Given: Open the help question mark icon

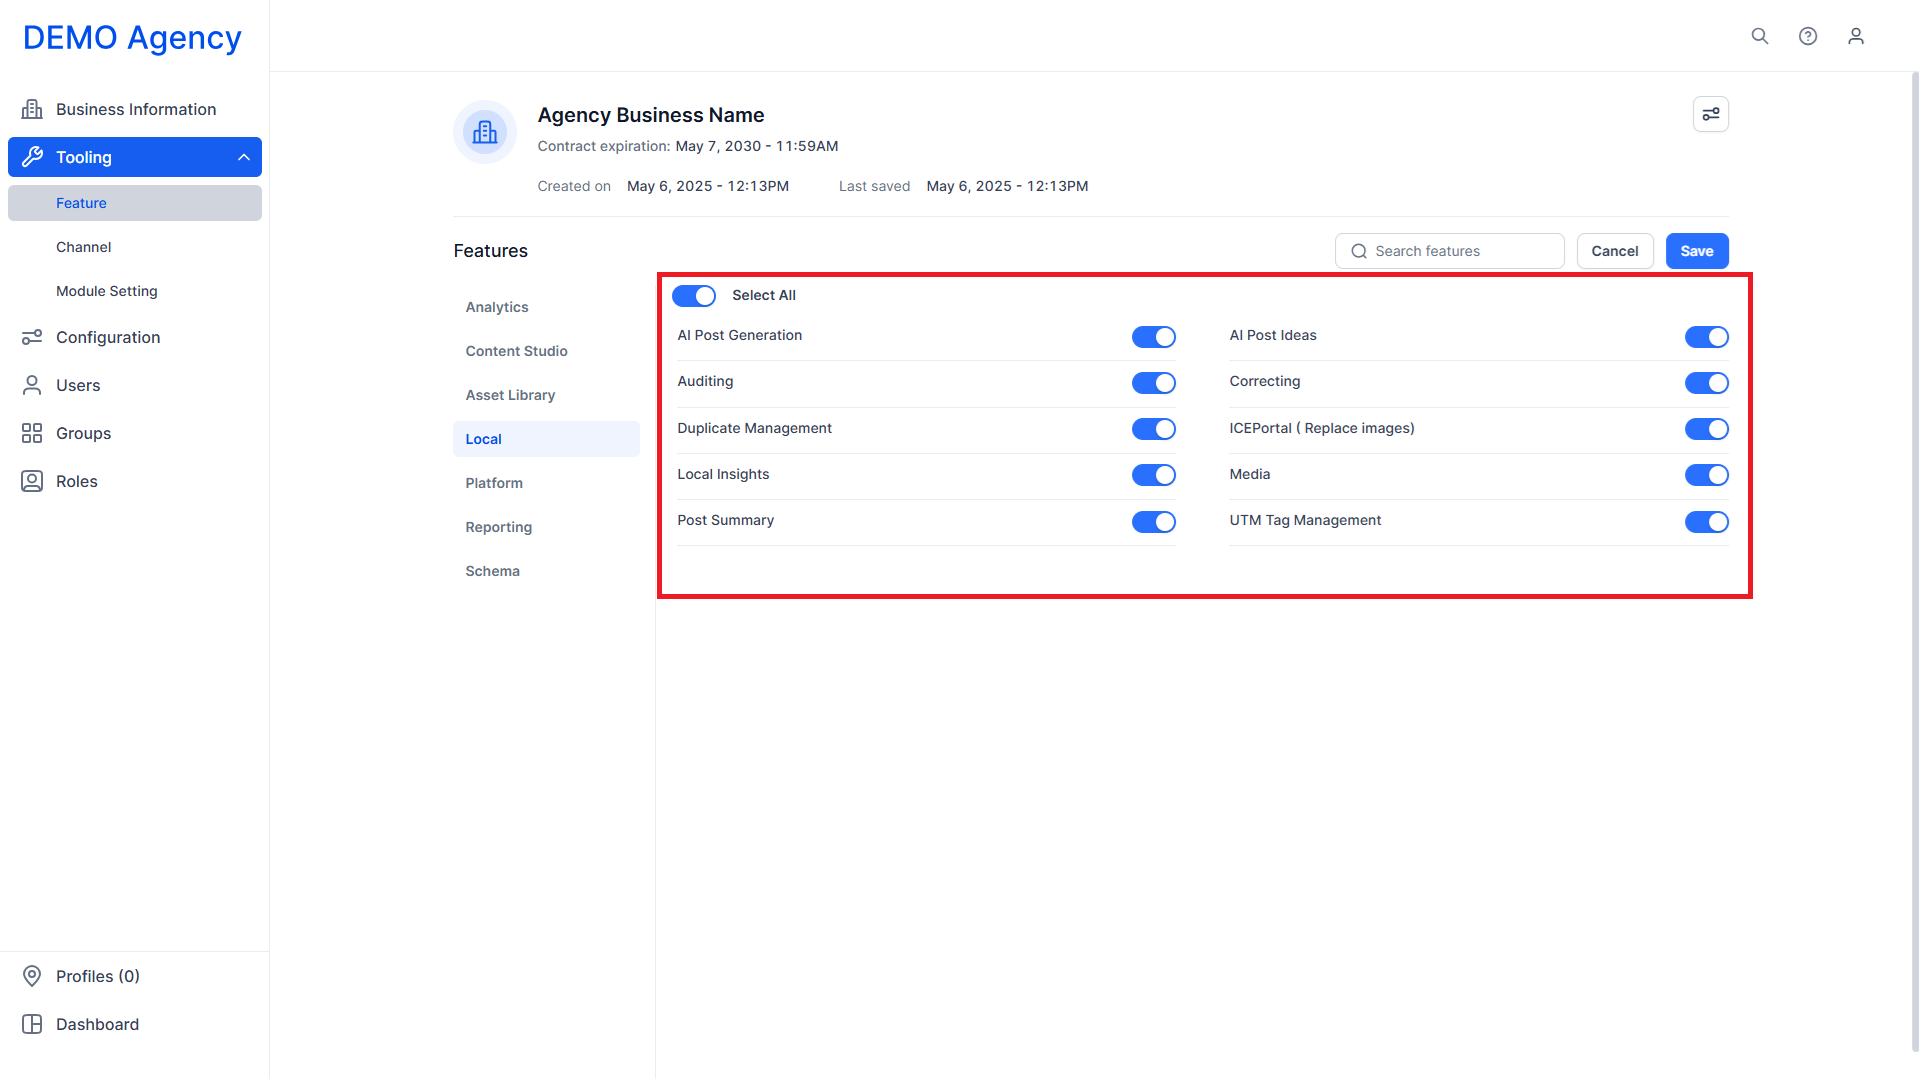Looking at the screenshot, I should click(x=1808, y=36).
